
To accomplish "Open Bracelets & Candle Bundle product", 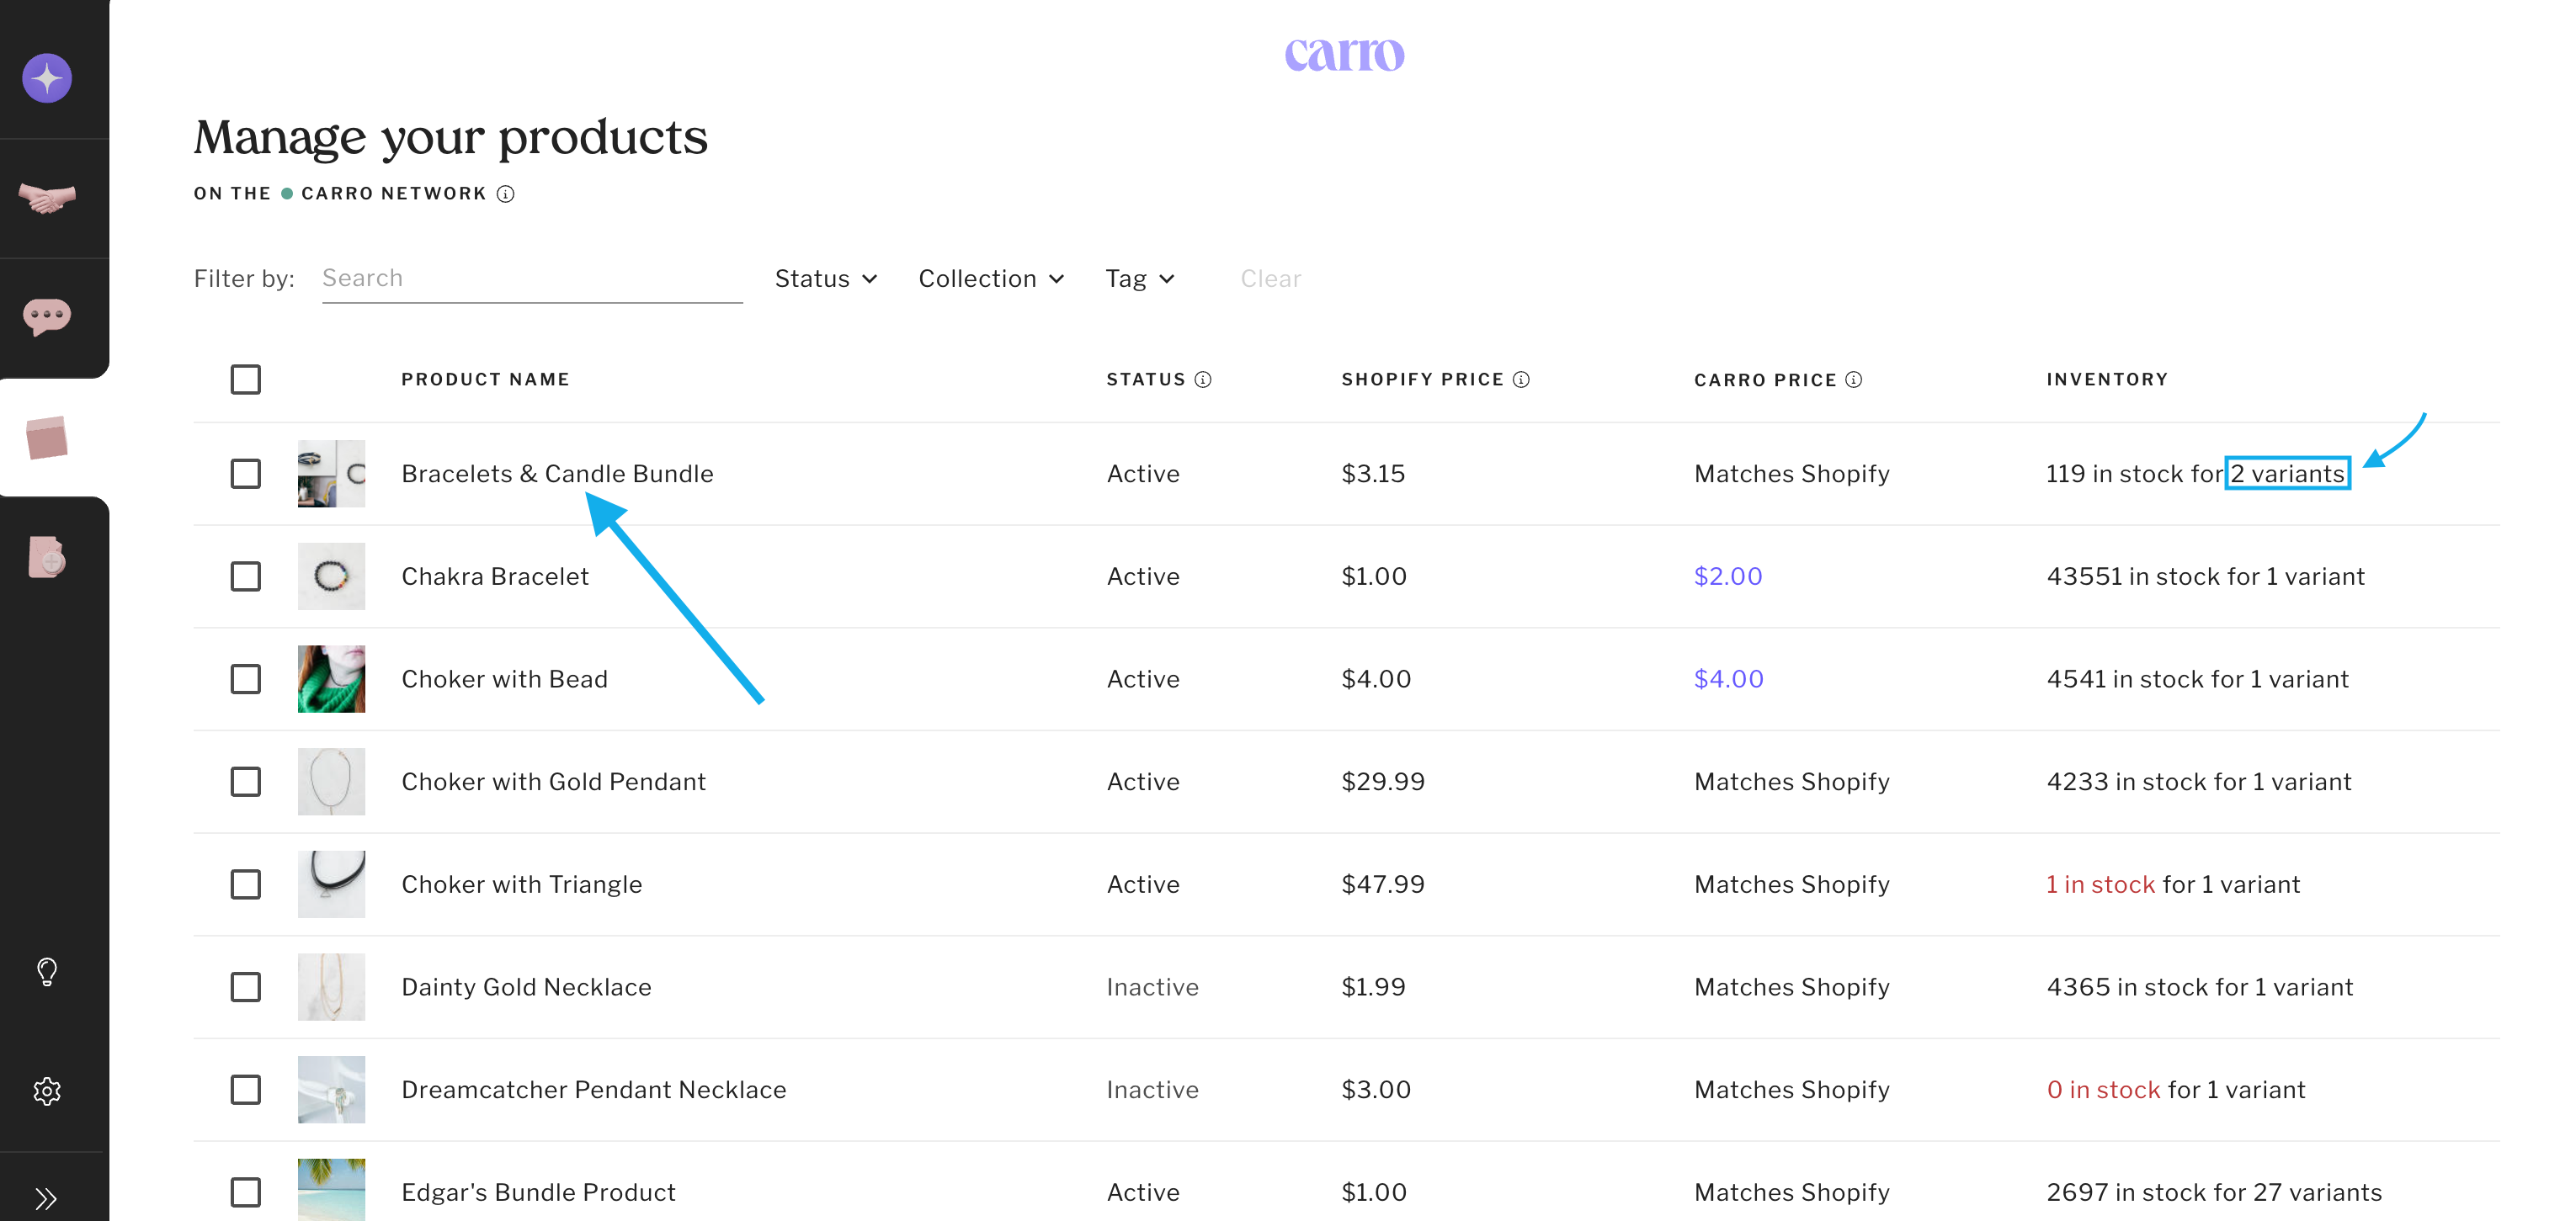I will point(557,473).
